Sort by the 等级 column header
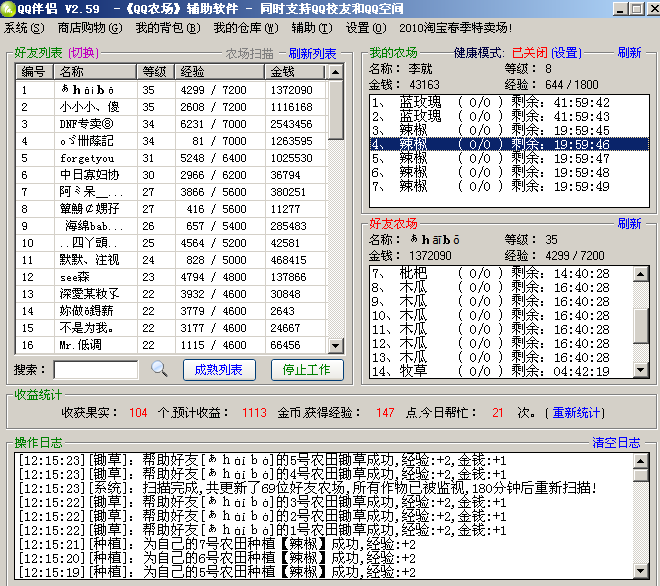660x586 pixels. [x=156, y=72]
